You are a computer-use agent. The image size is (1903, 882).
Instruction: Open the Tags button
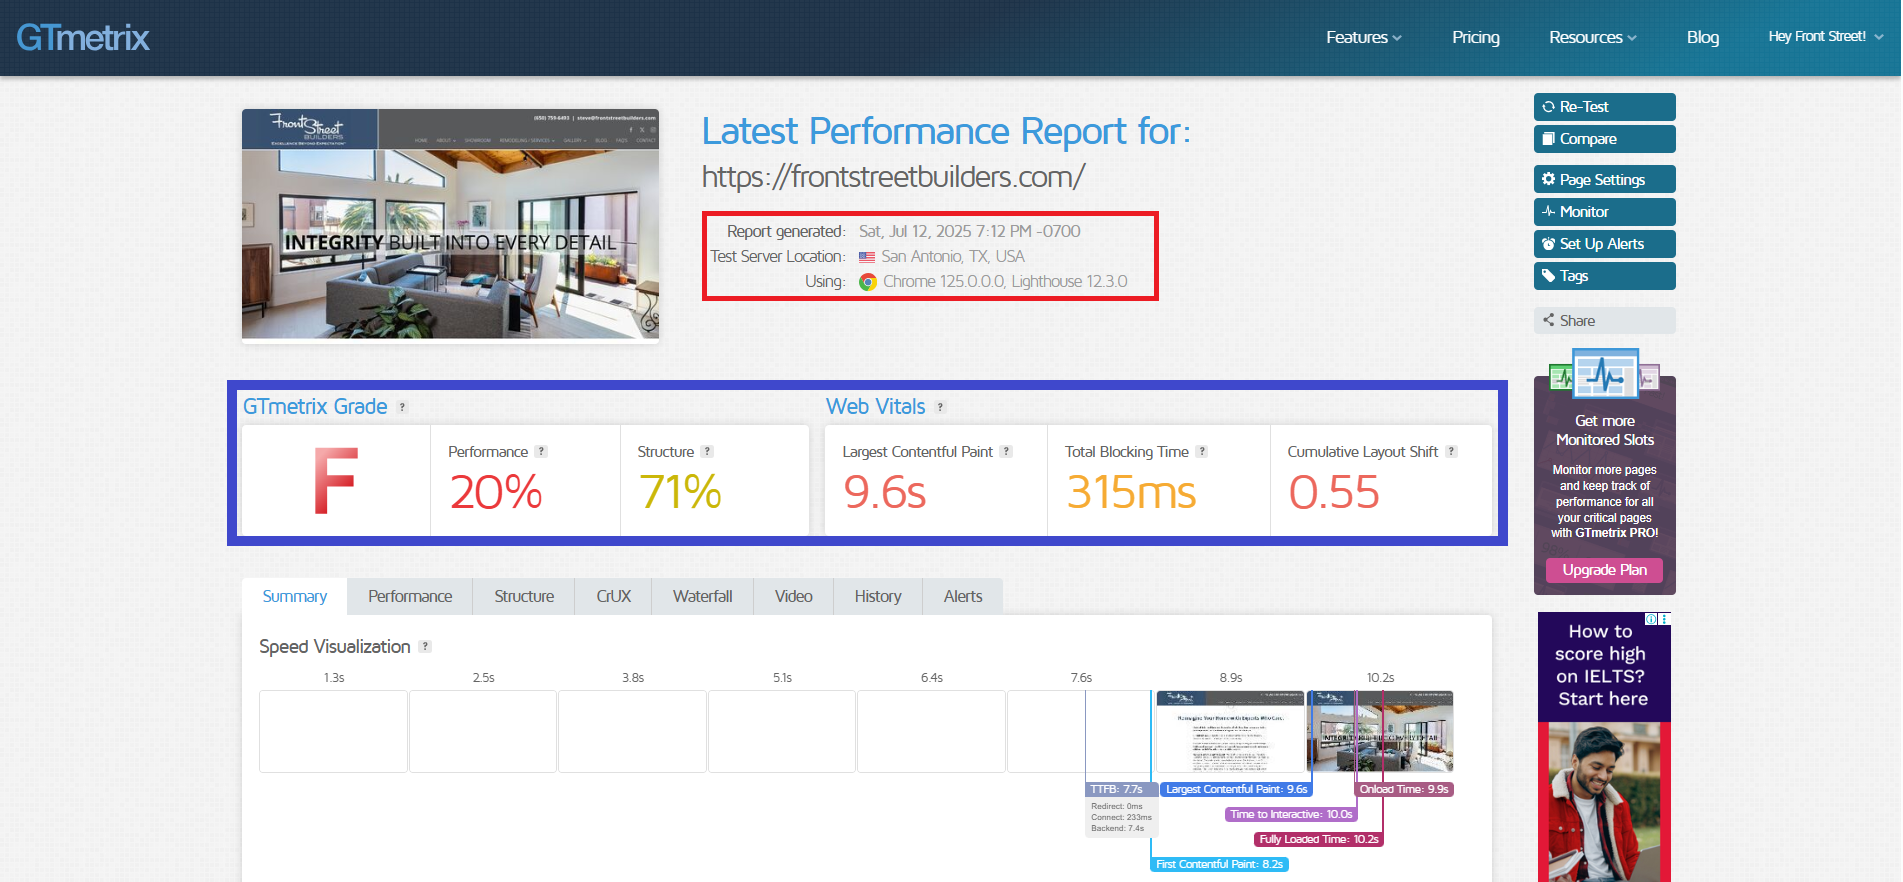coord(1604,275)
